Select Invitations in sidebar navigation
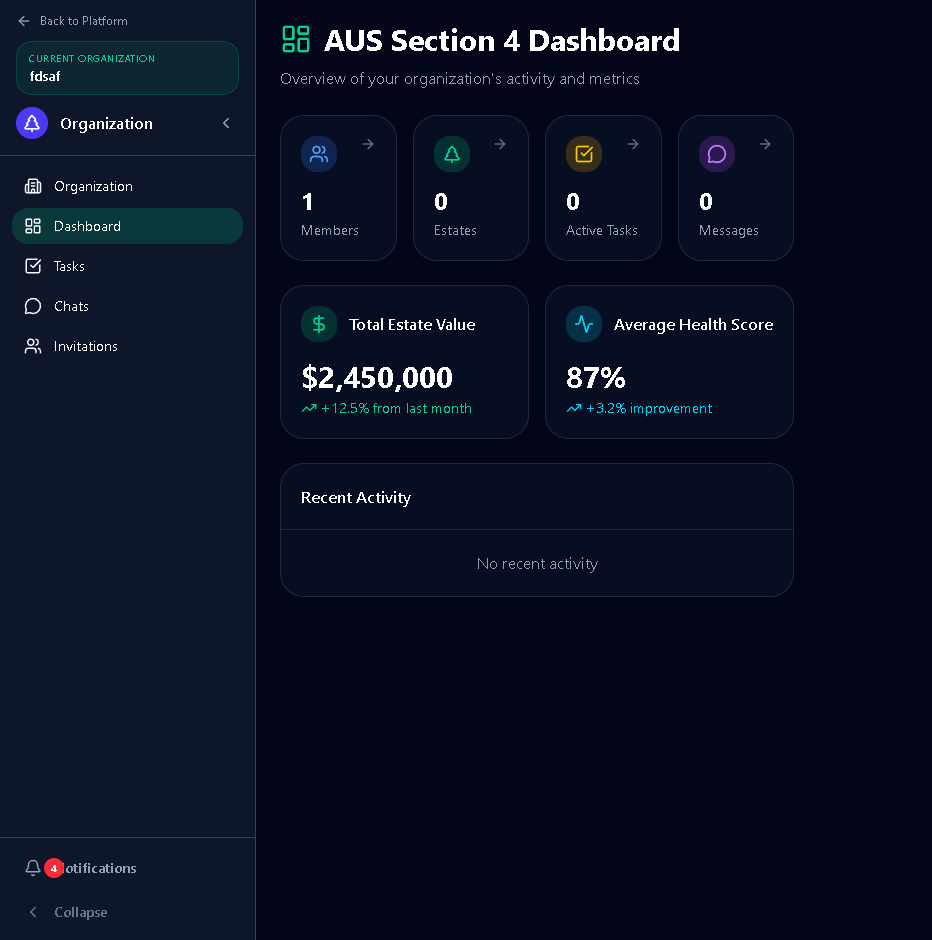The width and height of the screenshot is (932, 940). pyautogui.click(x=85, y=346)
